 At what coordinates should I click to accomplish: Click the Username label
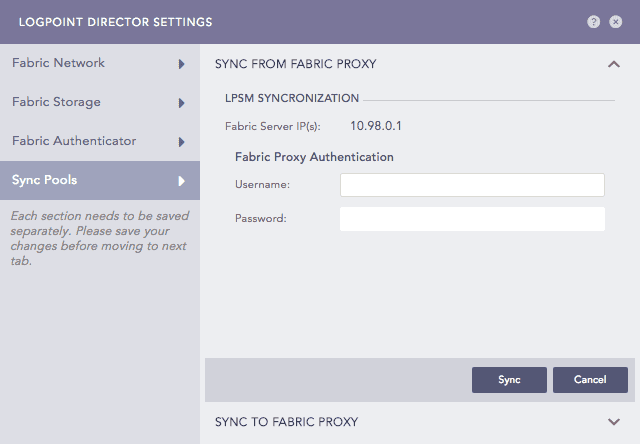262,184
